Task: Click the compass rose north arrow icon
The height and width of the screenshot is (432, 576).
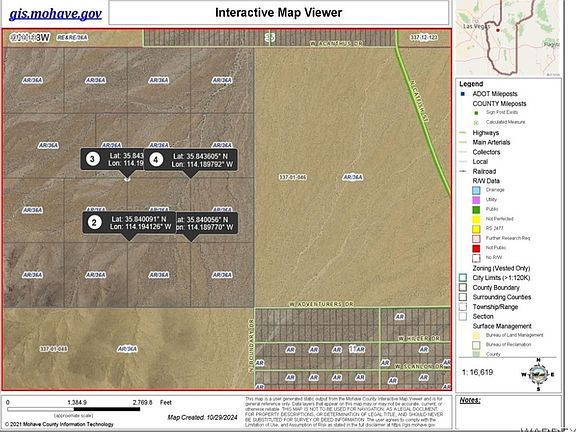Action: tap(538, 374)
